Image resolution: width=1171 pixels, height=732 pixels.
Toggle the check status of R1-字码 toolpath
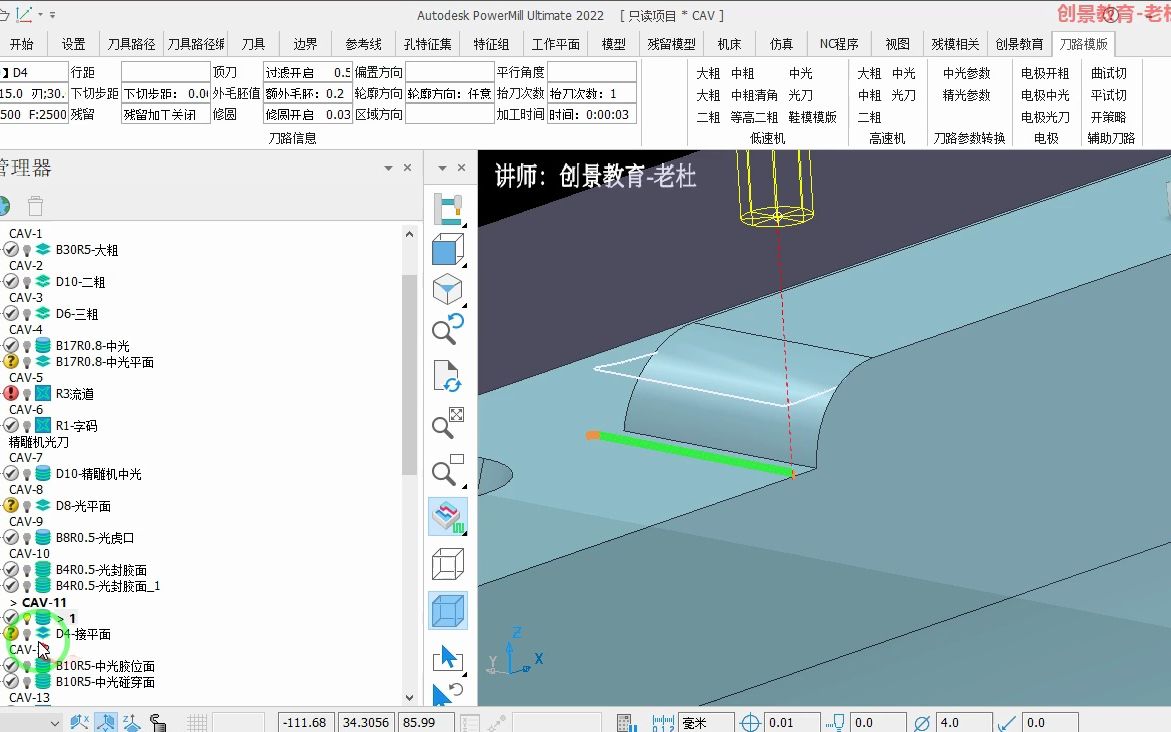tap(10, 426)
